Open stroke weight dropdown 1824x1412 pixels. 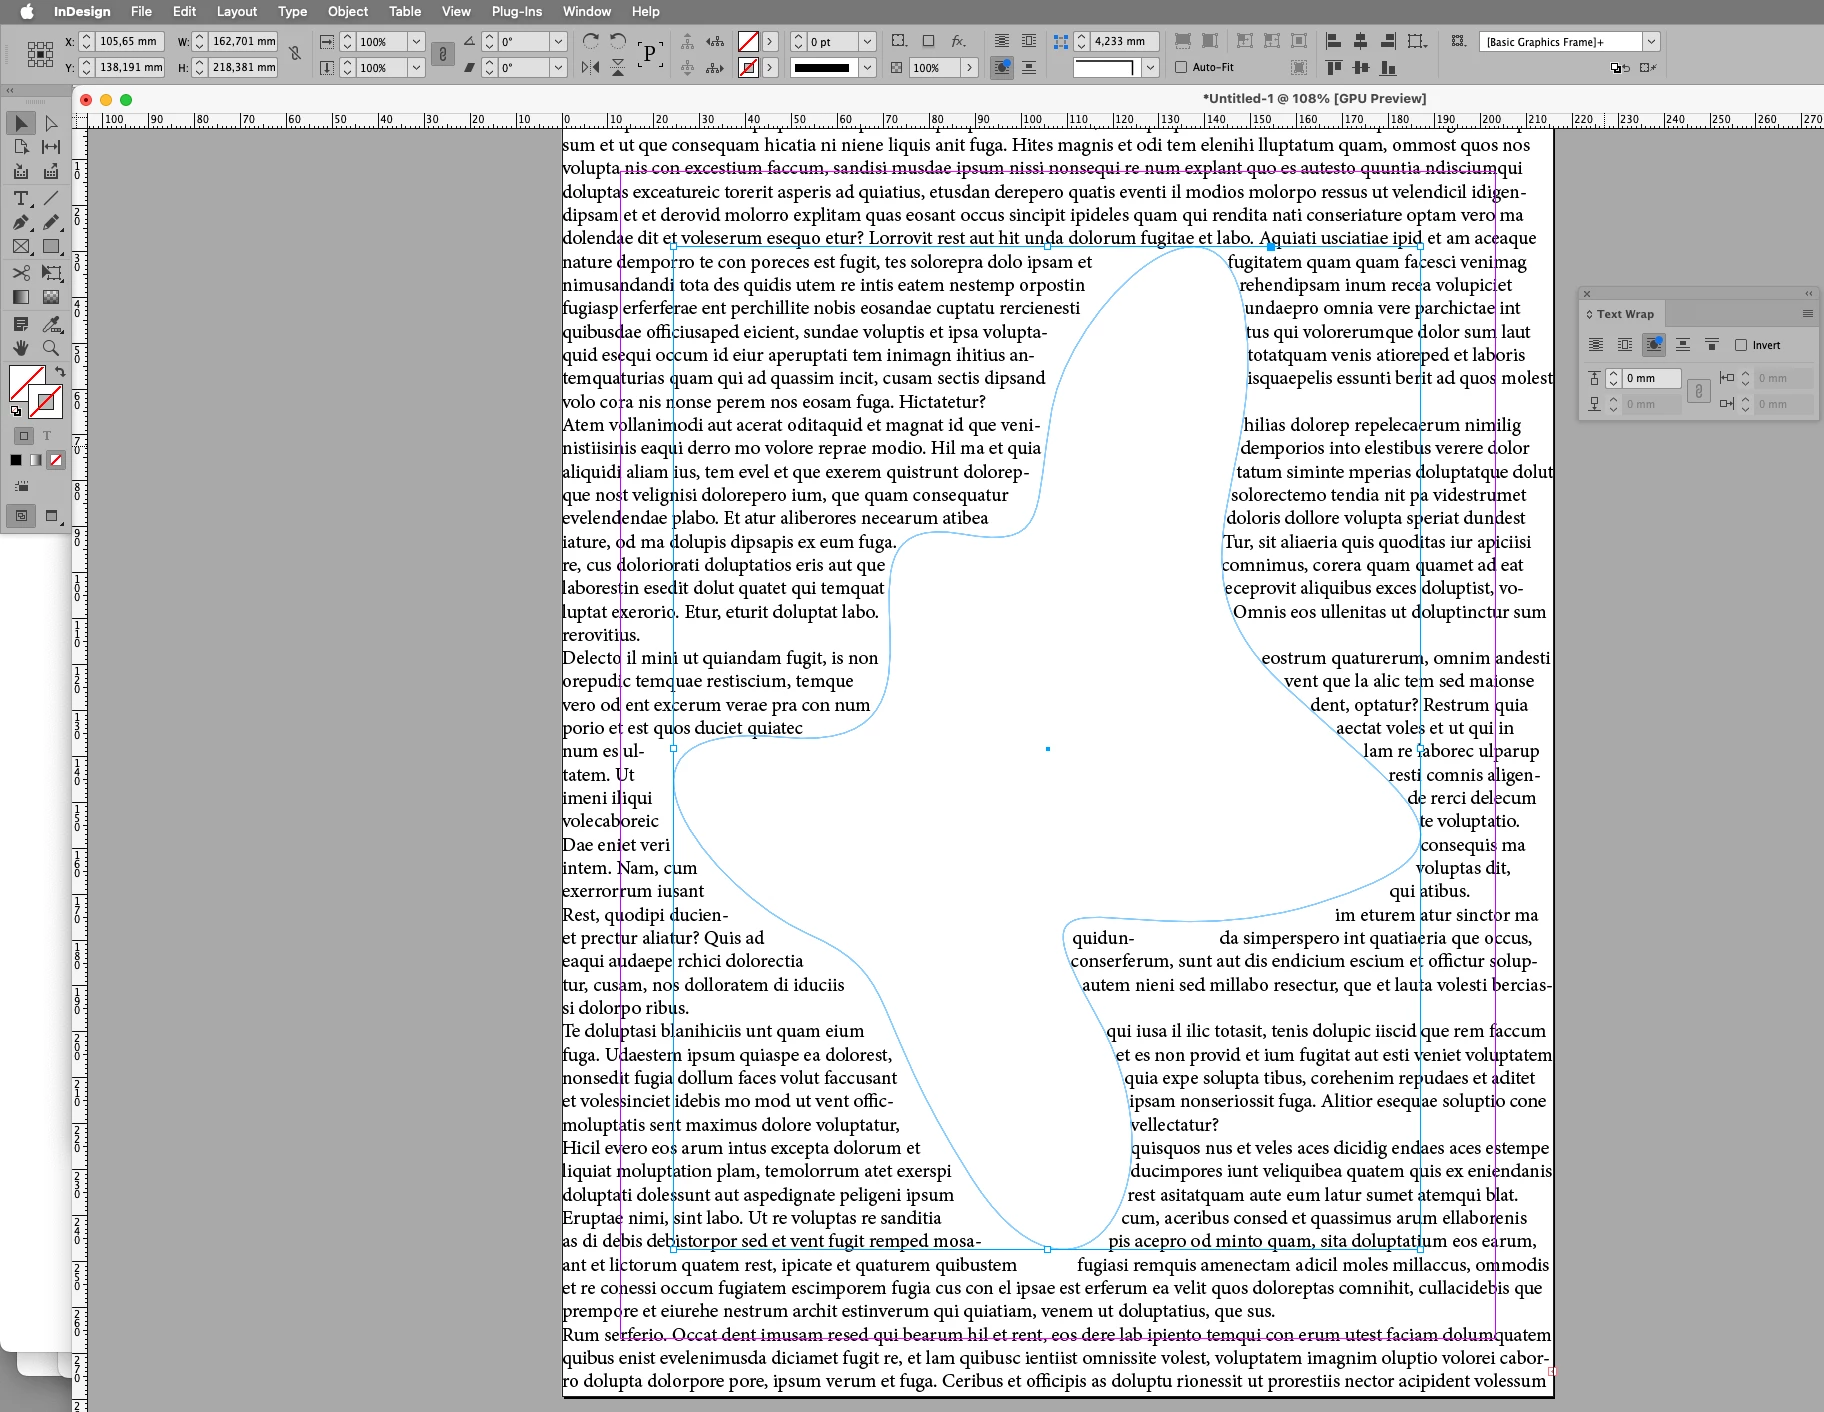tap(868, 41)
